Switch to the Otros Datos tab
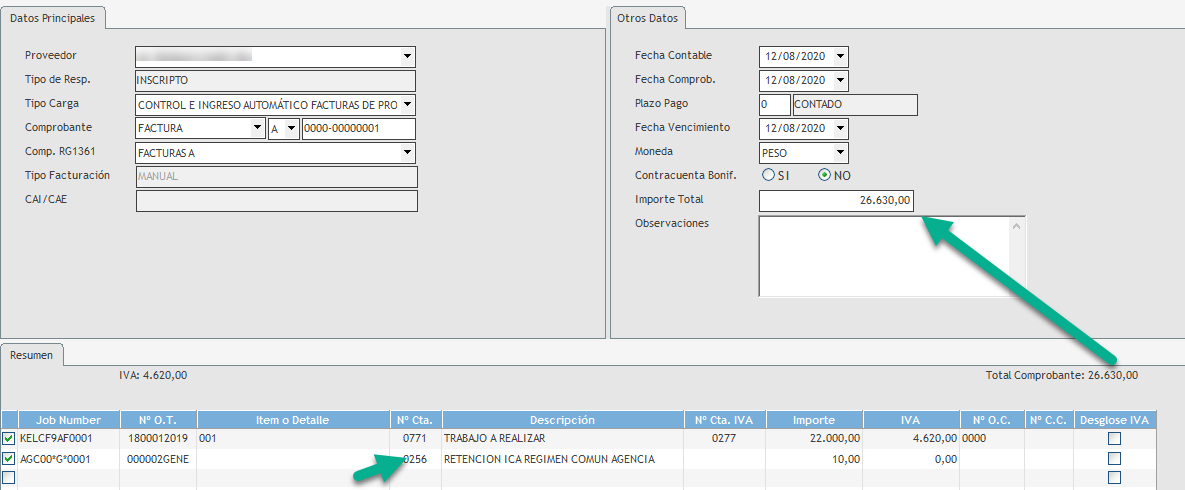The image size is (1185, 490). [648, 18]
